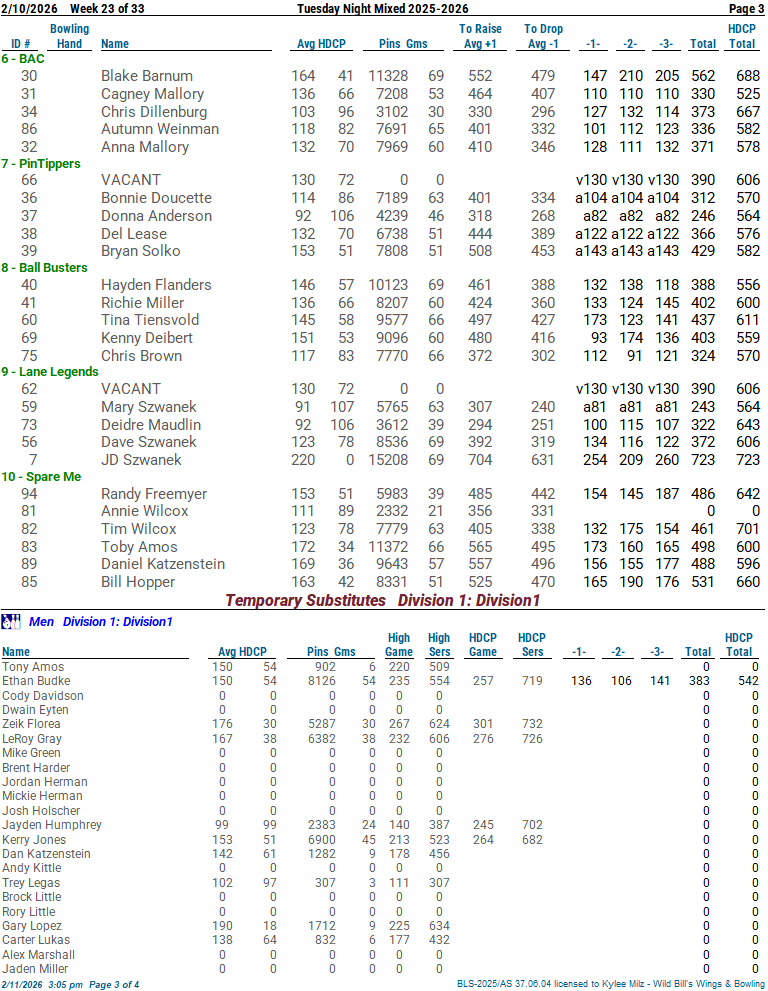Screen dimensions: 768x991
Task: Select team header 8 - Ball Busters
Action: (44, 267)
